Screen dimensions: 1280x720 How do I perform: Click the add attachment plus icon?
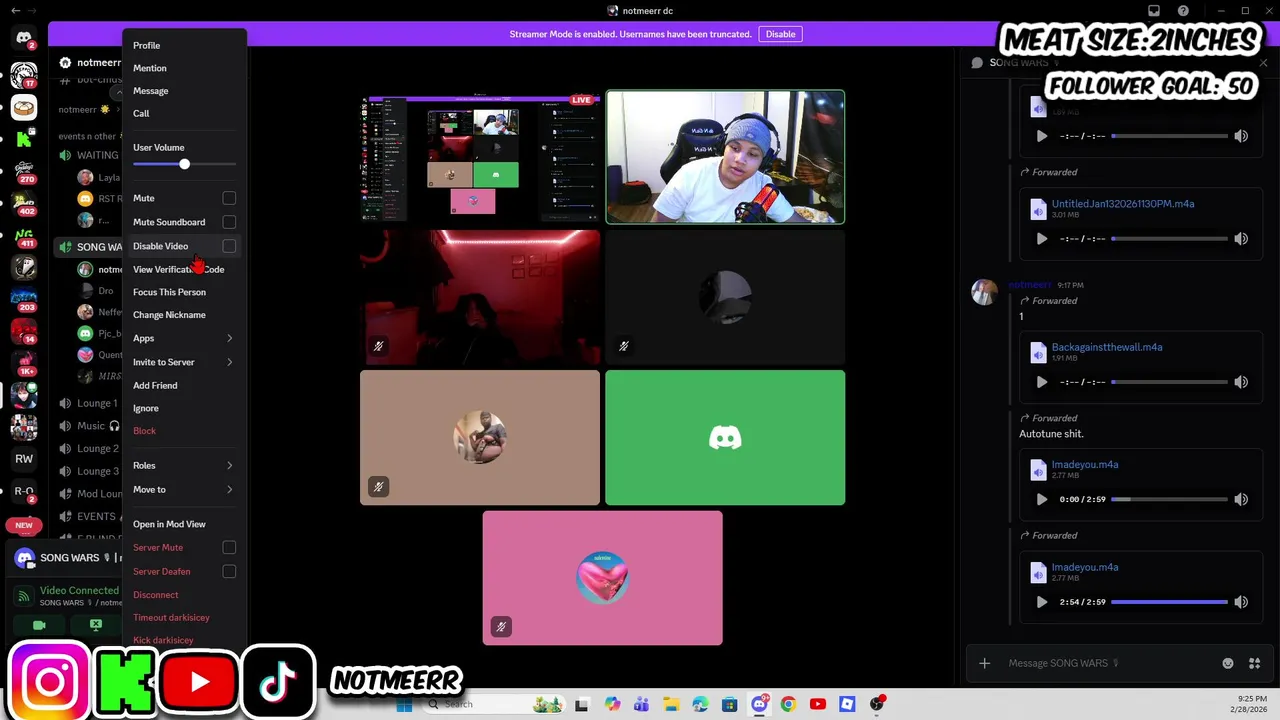pyautogui.click(x=984, y=663)
